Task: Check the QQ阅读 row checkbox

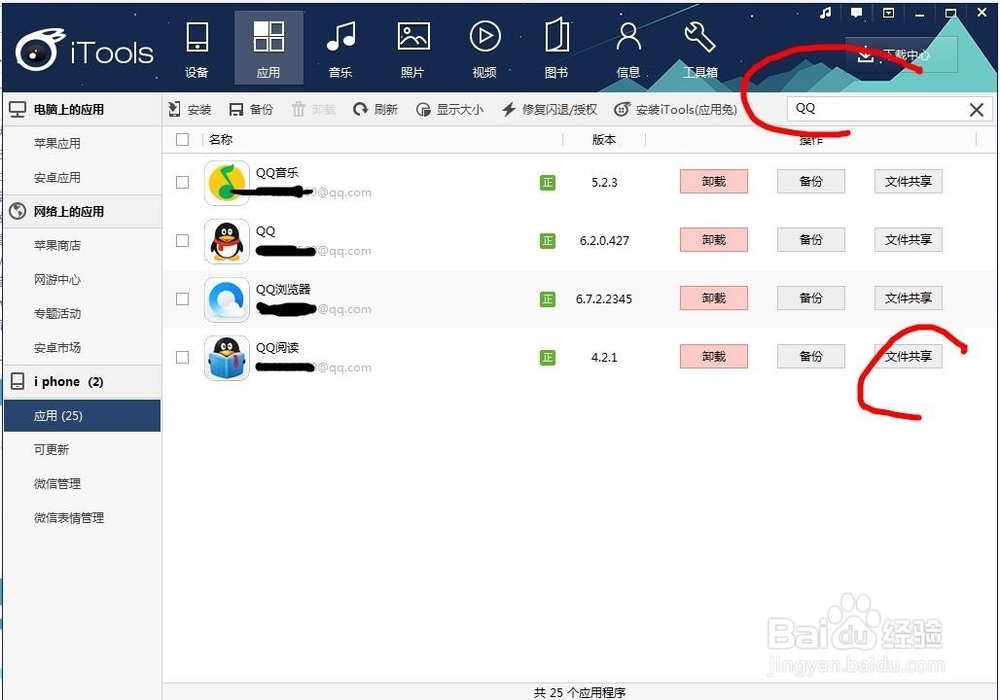Action: click(x=182, y=356)
